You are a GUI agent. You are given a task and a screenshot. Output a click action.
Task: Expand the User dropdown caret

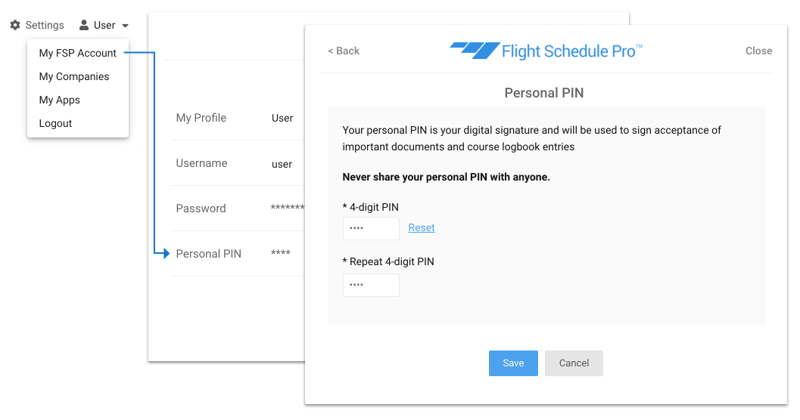tap(125, 26)
